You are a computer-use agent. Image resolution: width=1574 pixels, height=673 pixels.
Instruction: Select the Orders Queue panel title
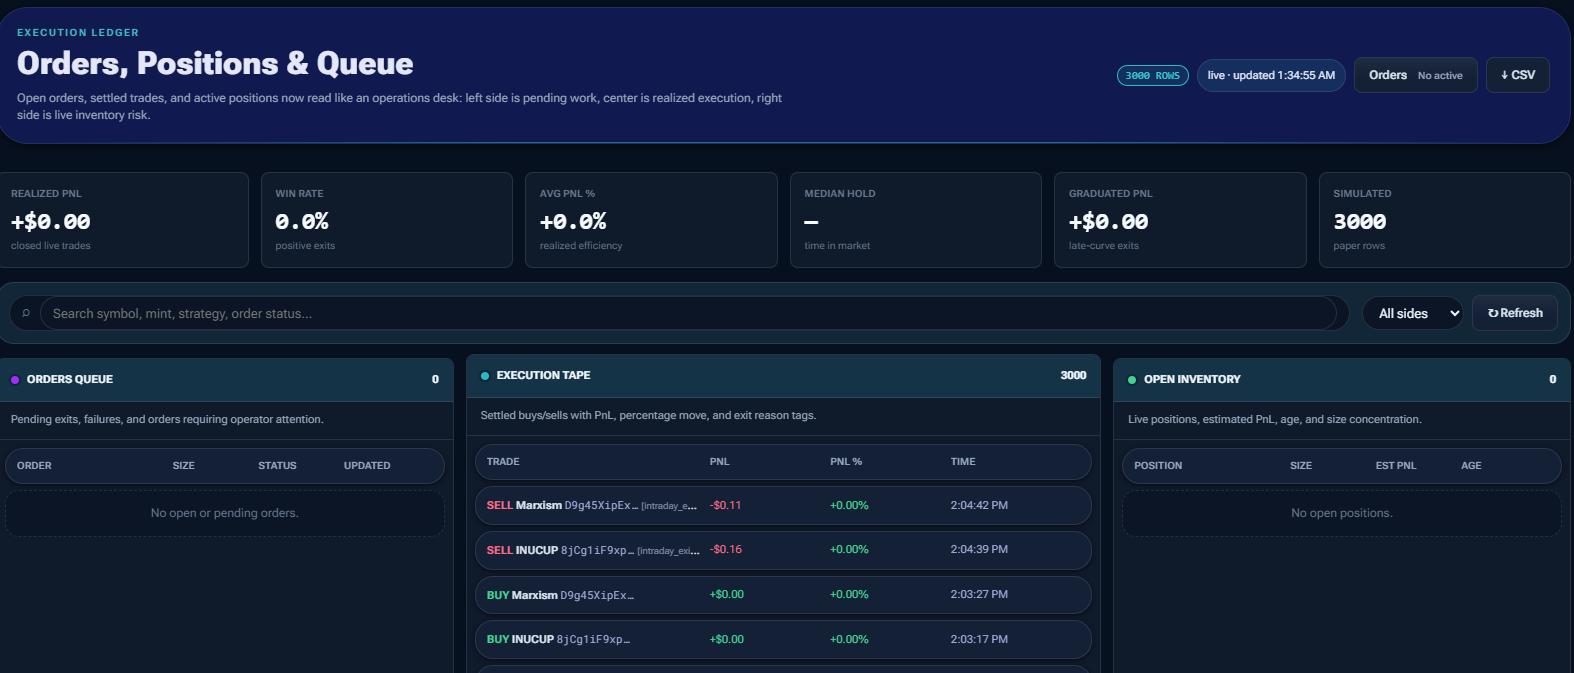click(x=70, y=380)
